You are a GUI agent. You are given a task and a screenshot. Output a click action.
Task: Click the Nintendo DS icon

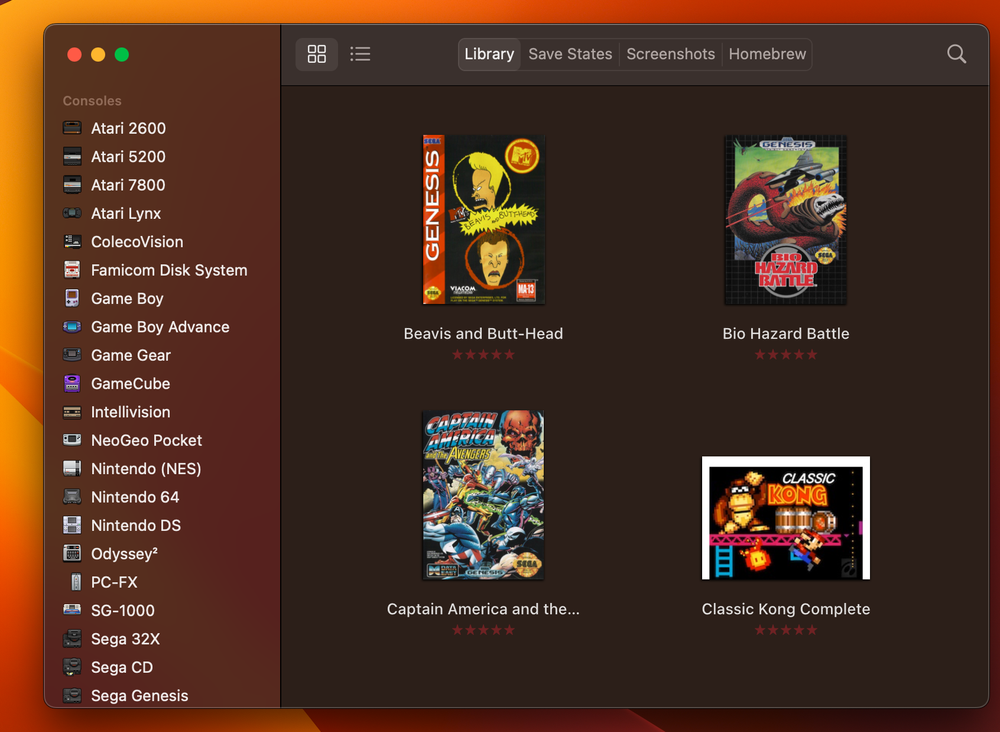coord(72,525)
